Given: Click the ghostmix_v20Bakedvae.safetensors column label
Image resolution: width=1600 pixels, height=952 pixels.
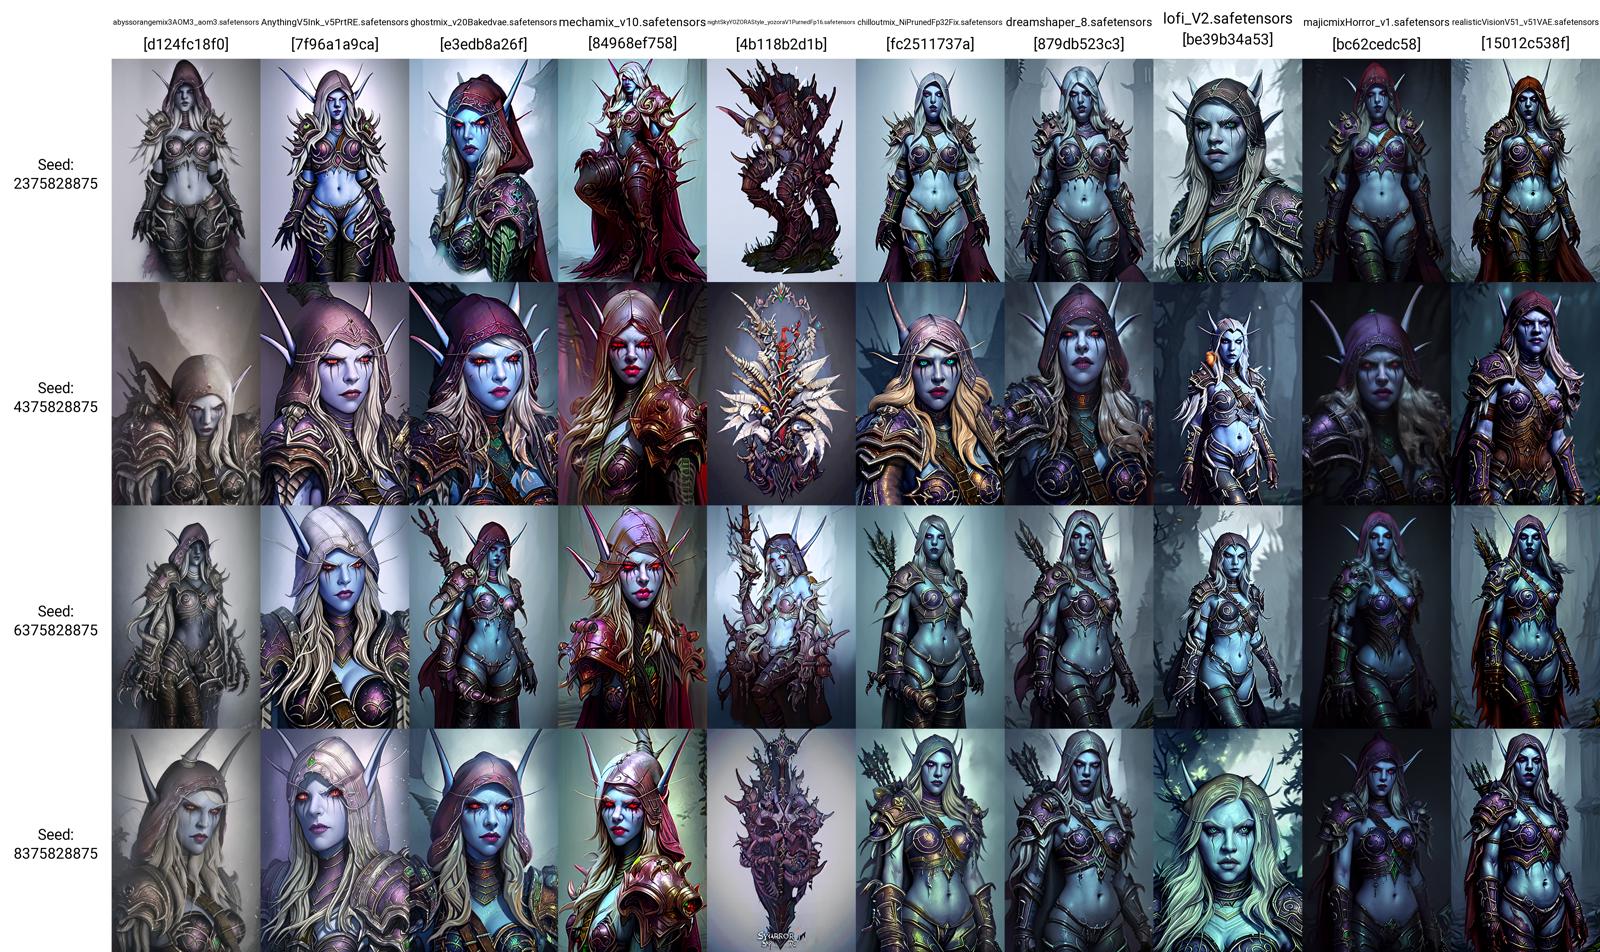Looking at the screenshot, I should pos(484,22).
